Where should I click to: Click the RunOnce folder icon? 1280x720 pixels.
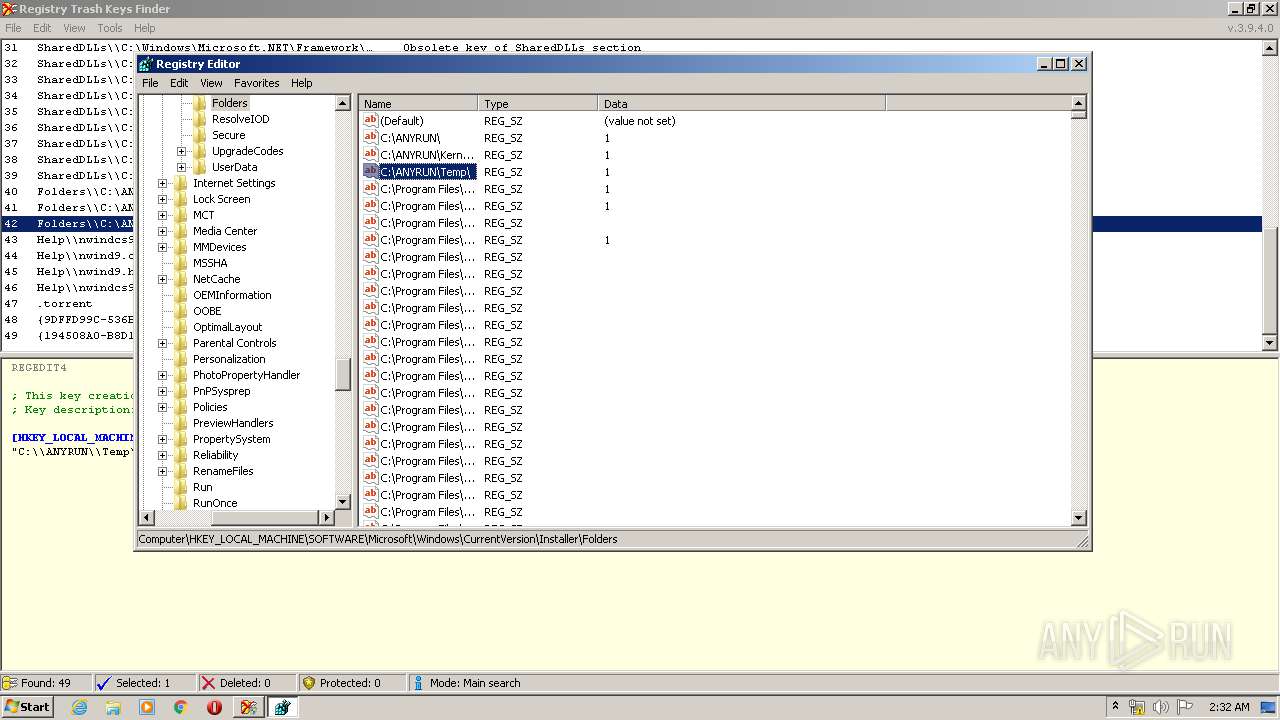pyautogui.click(x=181, y=503)
